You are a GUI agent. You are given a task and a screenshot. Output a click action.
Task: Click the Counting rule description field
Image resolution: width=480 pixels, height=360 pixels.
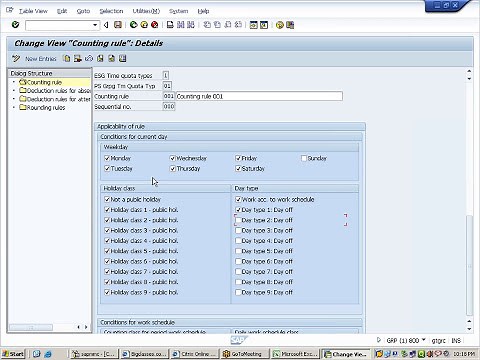[x=259, y=96]
